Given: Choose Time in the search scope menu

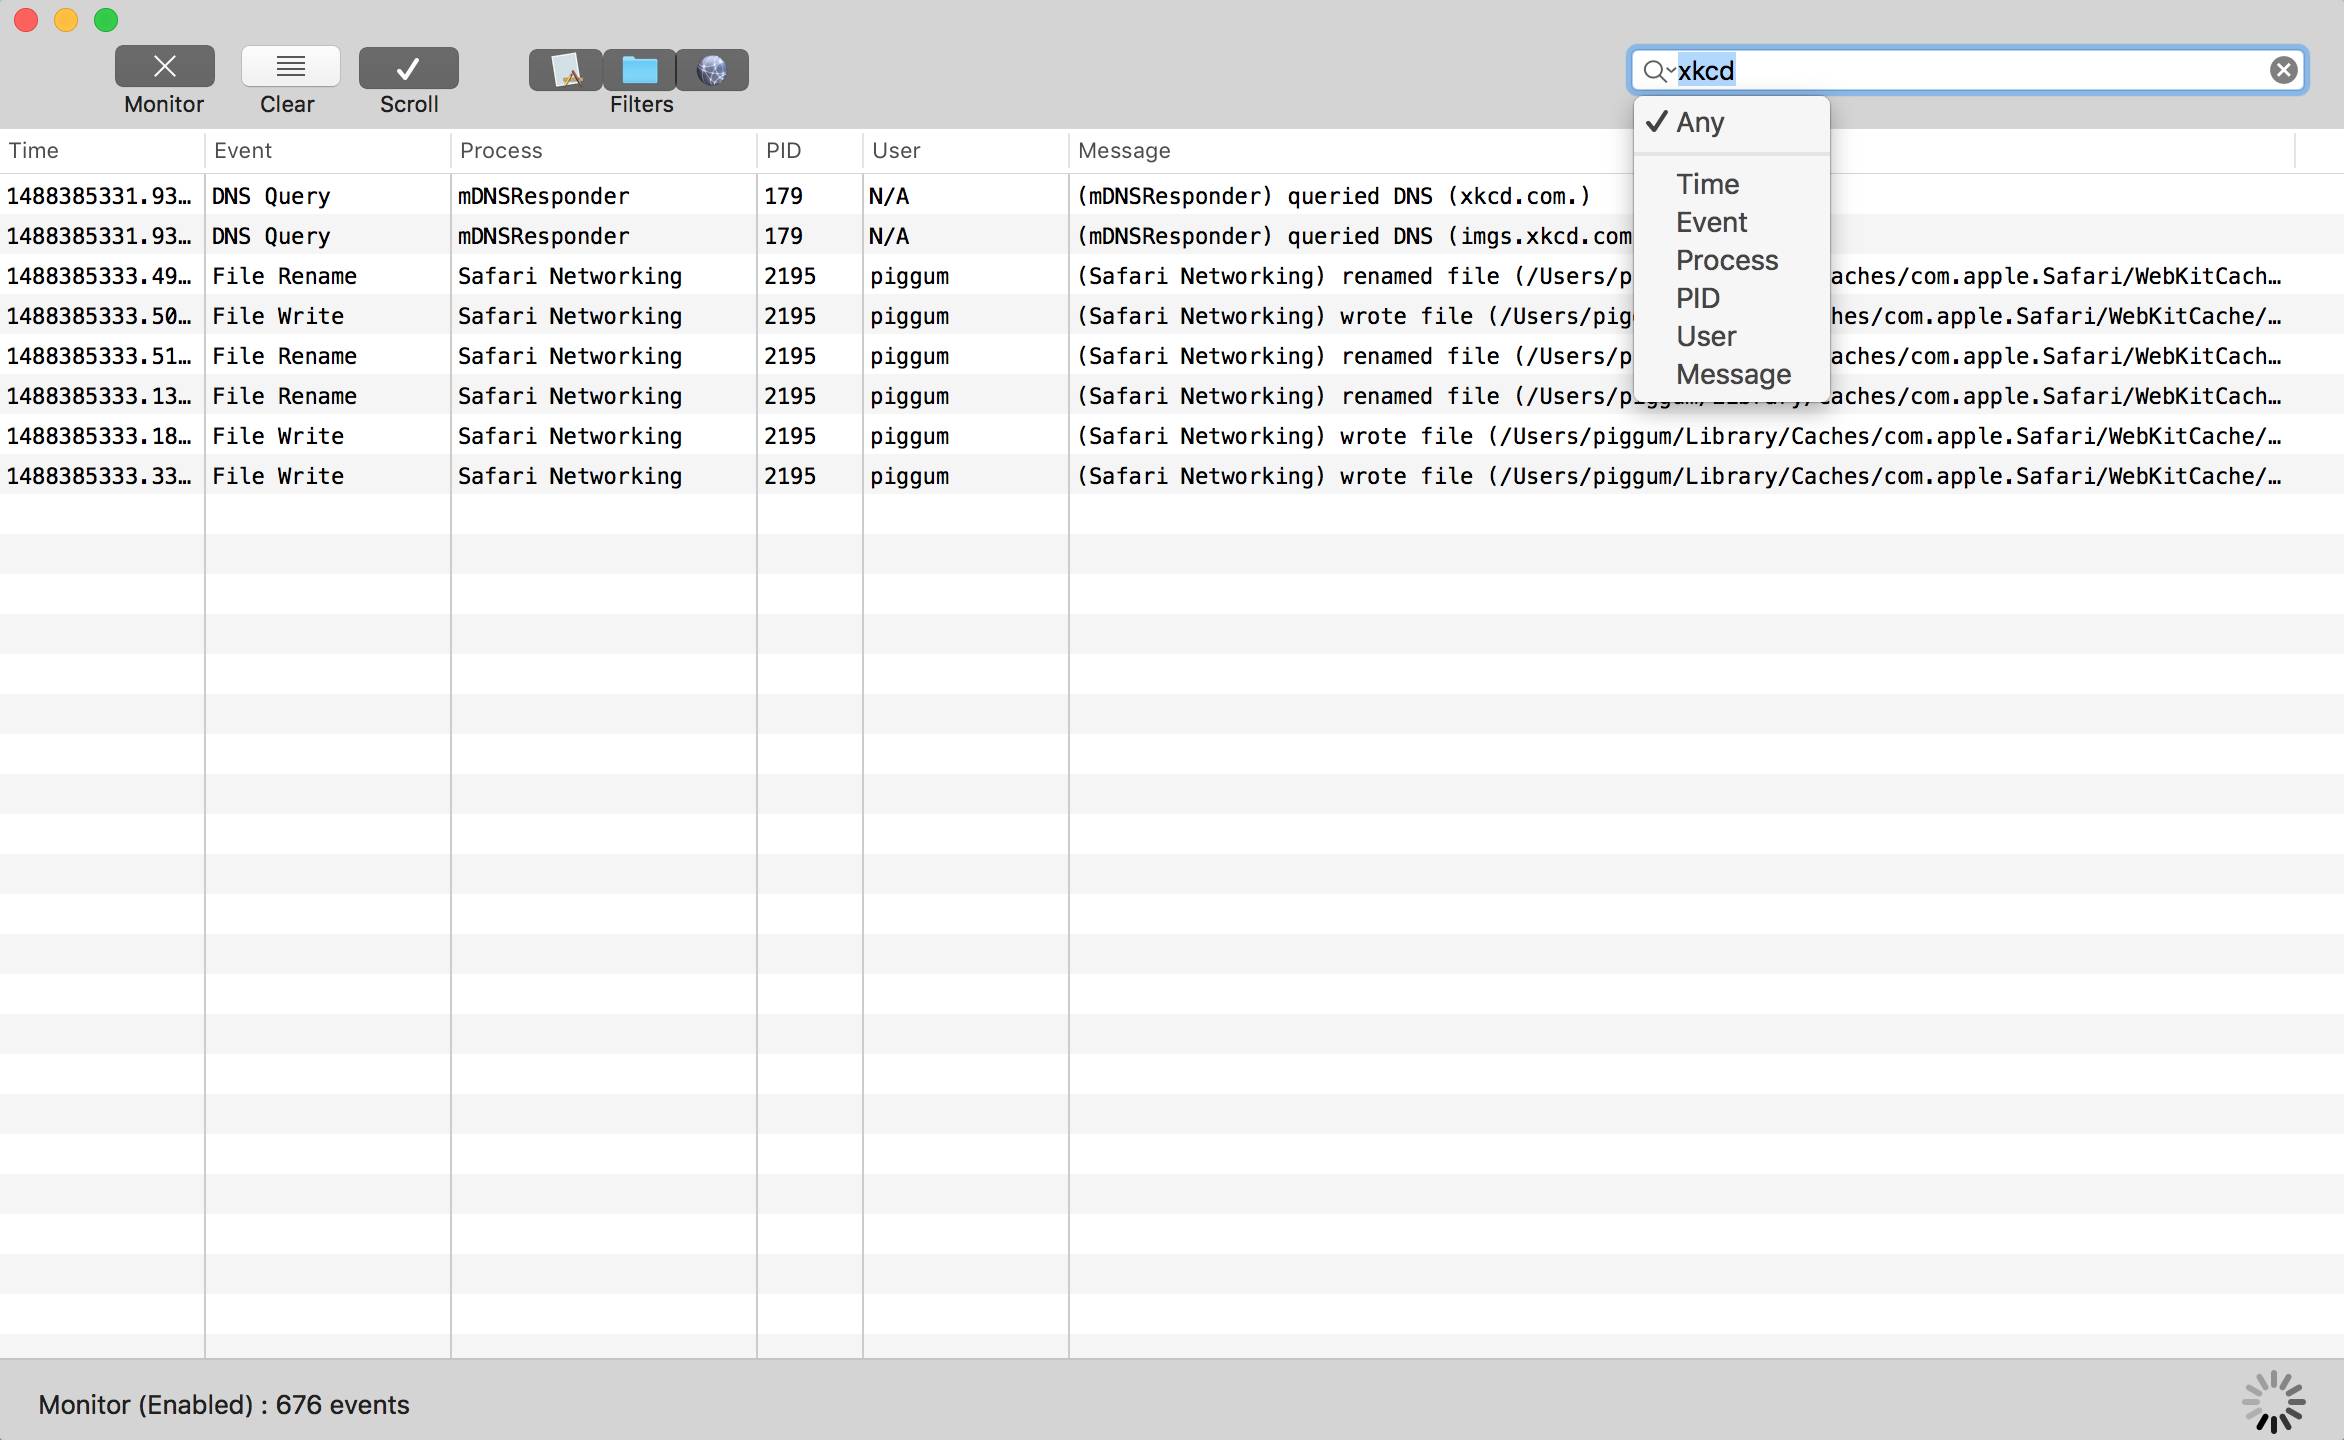Looking at the screenshot, I should (1707, 184).
